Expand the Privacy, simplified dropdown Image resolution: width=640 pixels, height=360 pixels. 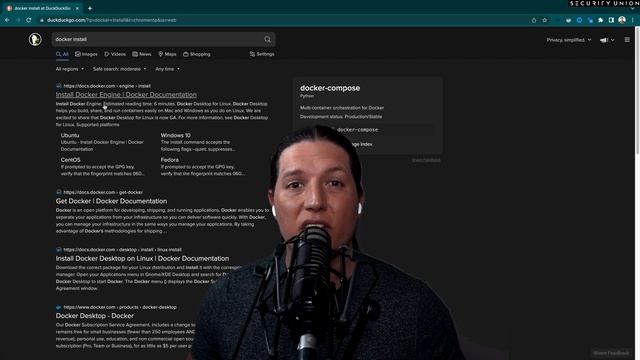click(x=569, y=40)
